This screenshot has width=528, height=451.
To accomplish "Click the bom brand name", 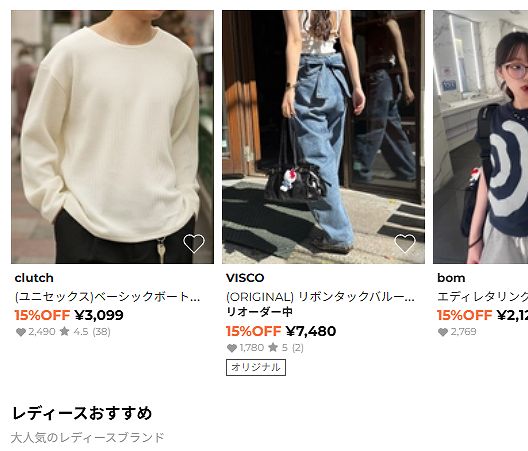I will 451,278.
